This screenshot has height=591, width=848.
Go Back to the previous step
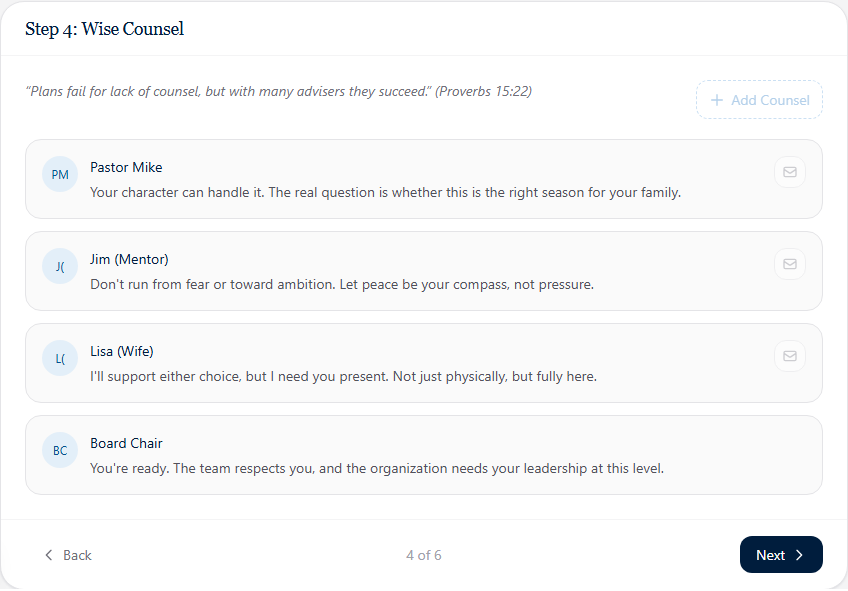coord(67,554)
